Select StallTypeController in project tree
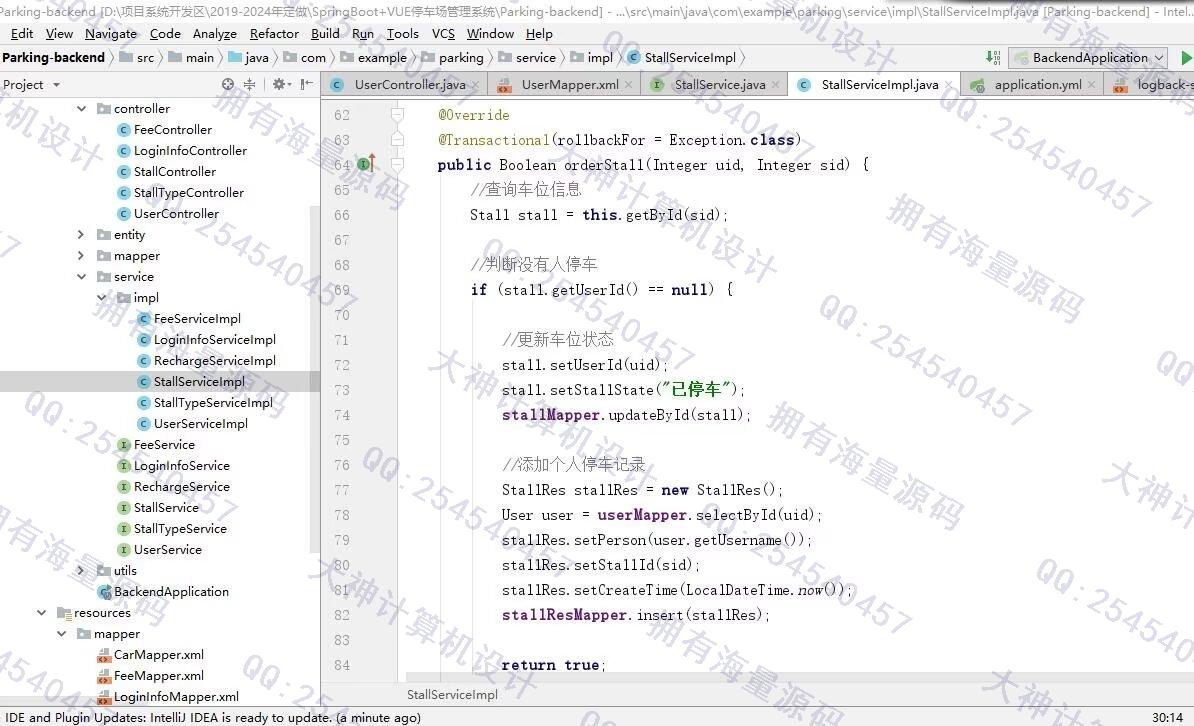1194x726 pixels. 180,193
